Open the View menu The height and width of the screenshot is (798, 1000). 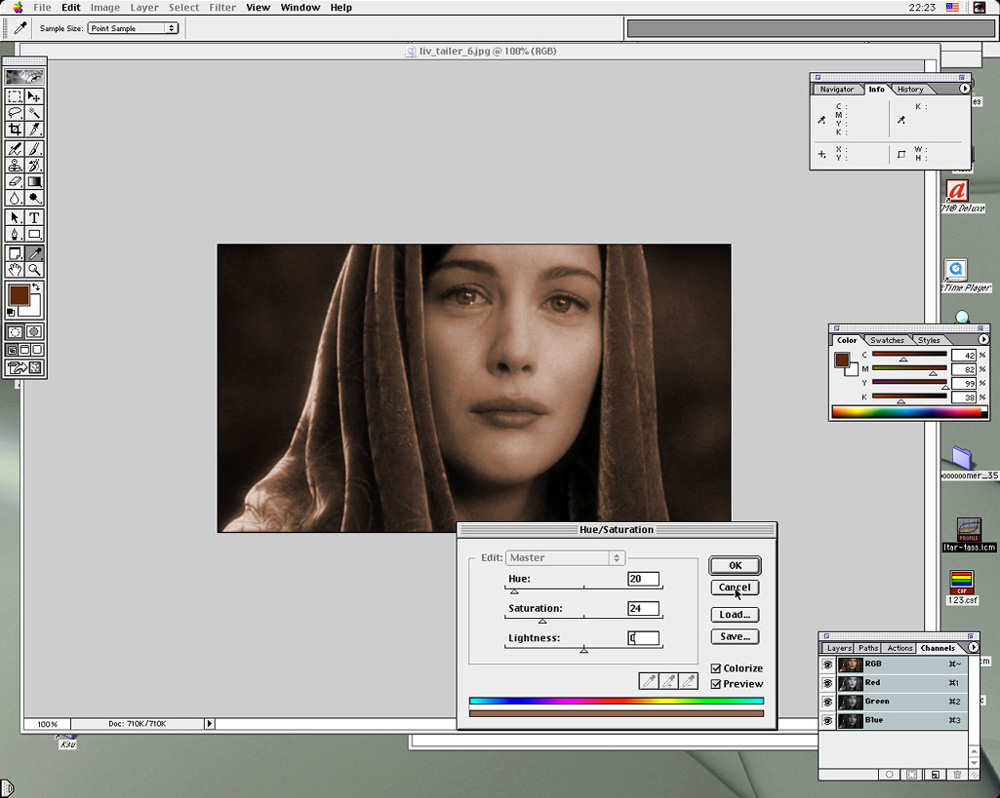(x=258, y=8)
